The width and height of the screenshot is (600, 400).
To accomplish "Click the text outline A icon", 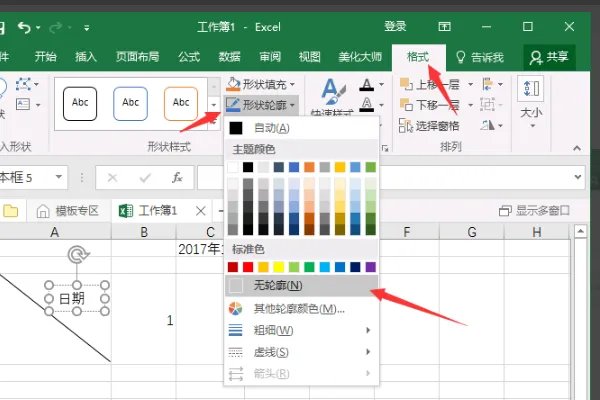I will coord(367,104).
